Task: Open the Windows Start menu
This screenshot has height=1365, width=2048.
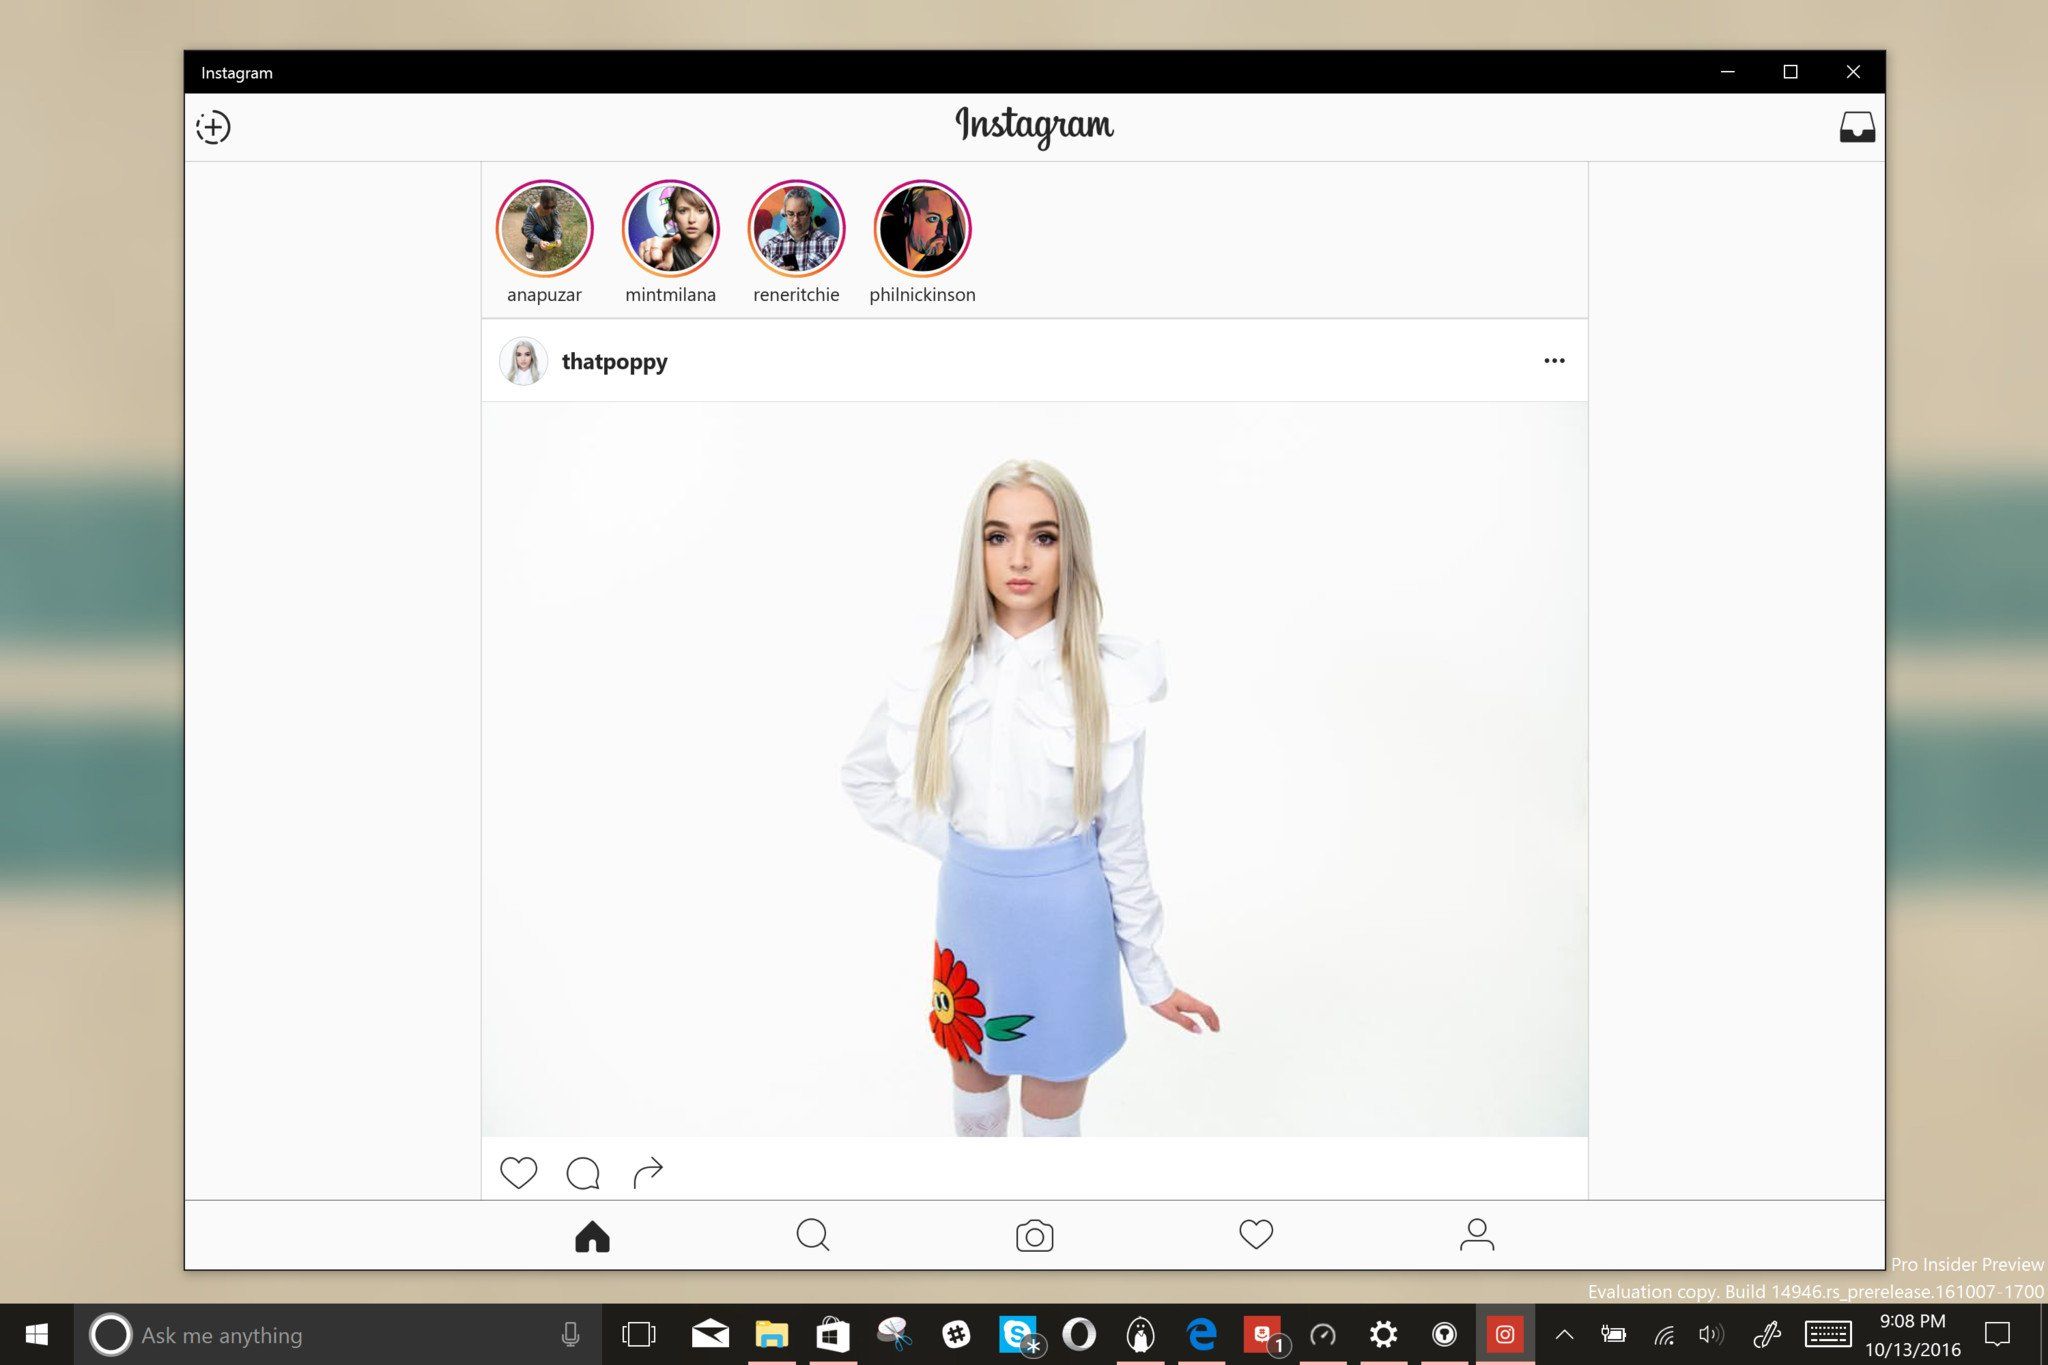Action: (38, 1334)
